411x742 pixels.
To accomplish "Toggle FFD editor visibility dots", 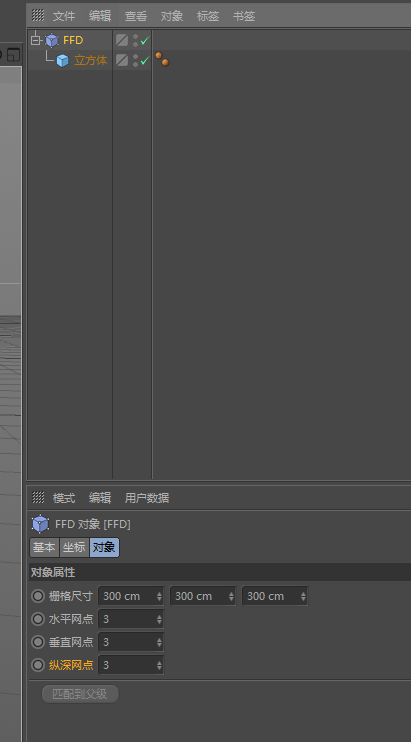I will (135, 40).
